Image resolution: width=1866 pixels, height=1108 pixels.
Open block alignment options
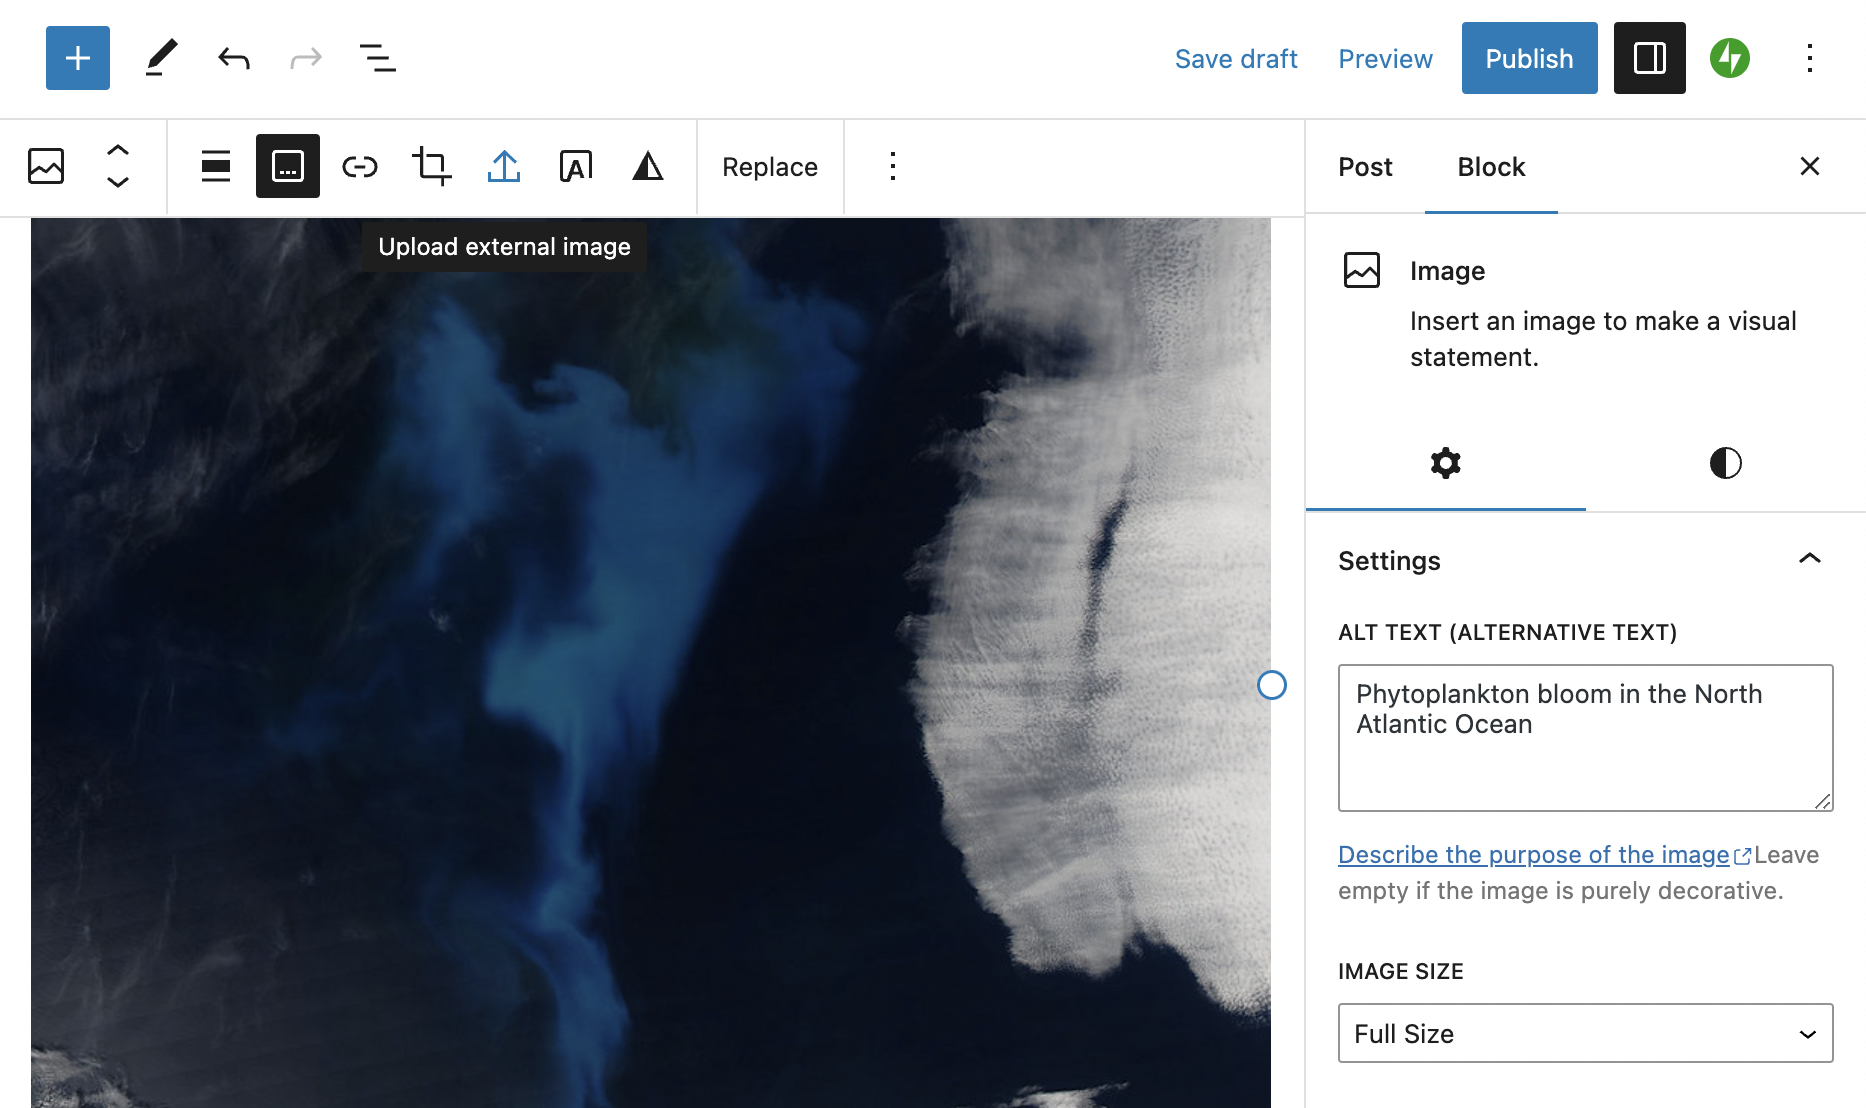tap(216, 166)
